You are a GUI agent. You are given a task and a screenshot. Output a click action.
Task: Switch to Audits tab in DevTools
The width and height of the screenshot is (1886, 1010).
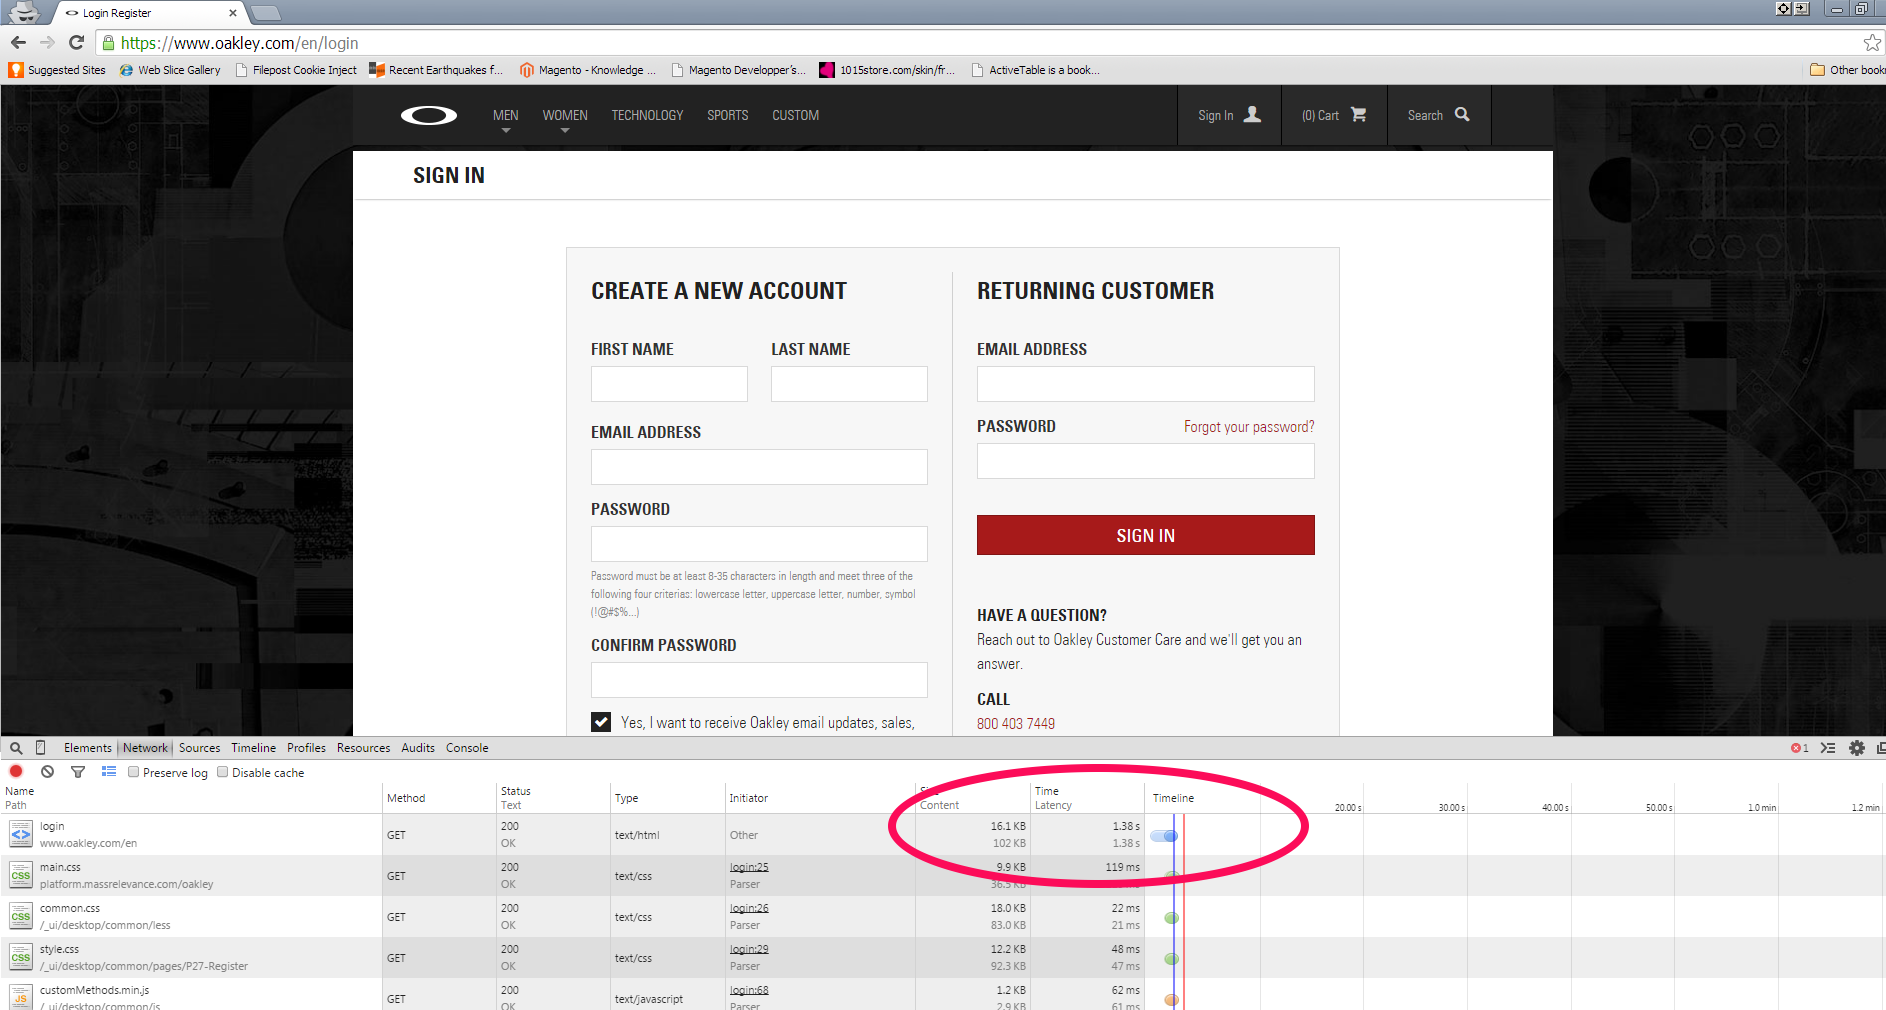[x=418, y=748]
